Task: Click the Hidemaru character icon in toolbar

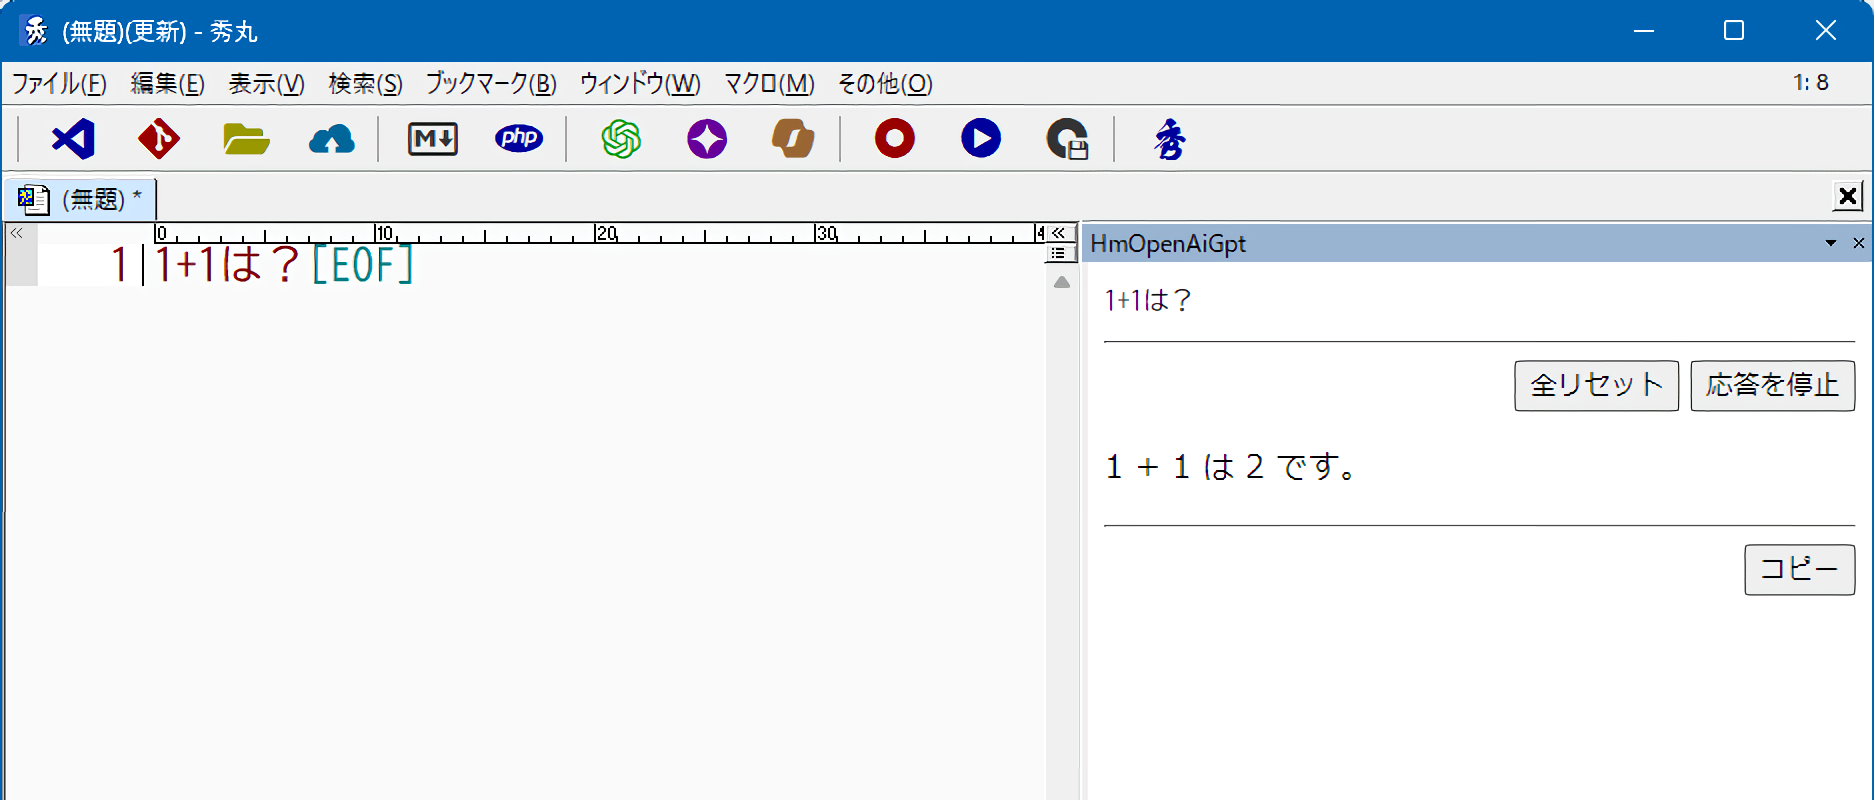Action: pos(1169,139)
